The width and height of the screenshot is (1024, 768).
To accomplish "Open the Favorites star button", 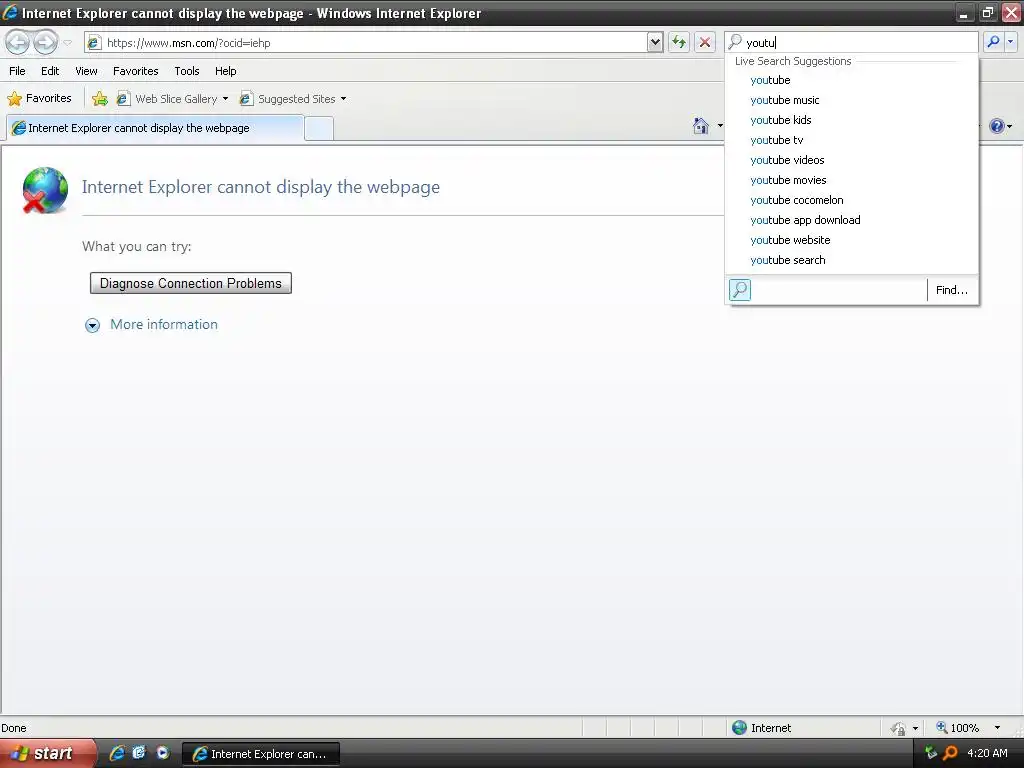I will (39, 99).
